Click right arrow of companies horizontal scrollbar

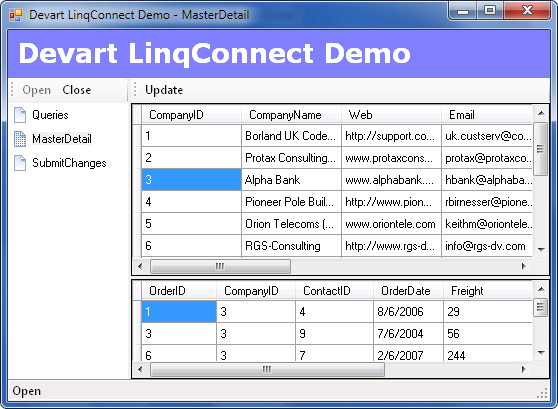(x=523, y=266)
